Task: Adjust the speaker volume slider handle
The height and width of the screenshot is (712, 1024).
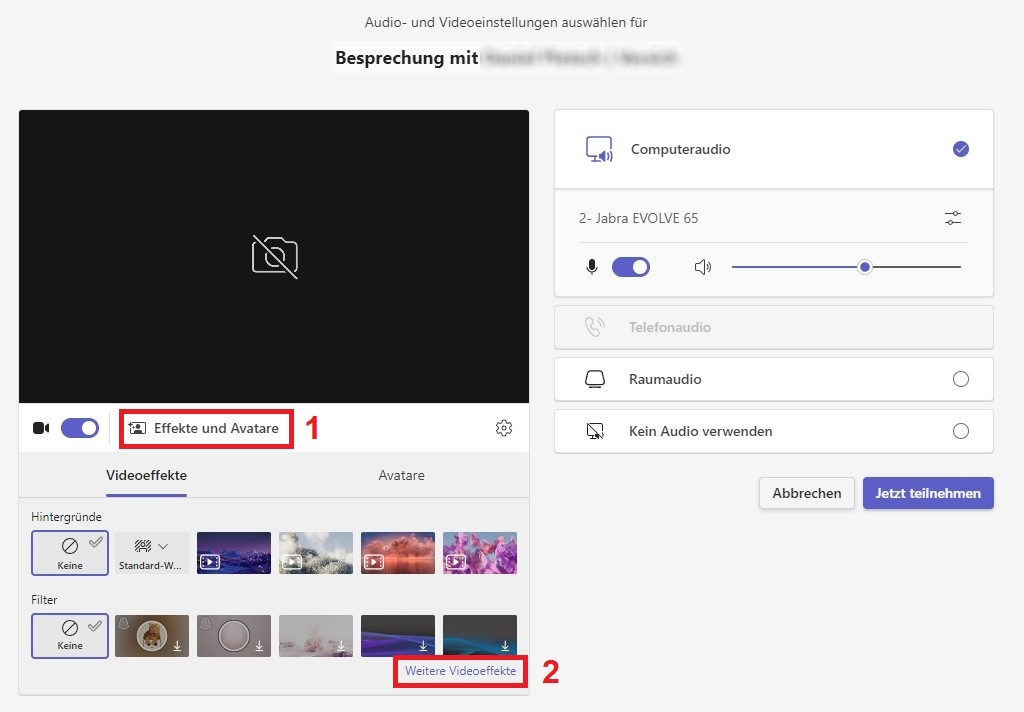Action: [865, 267]
